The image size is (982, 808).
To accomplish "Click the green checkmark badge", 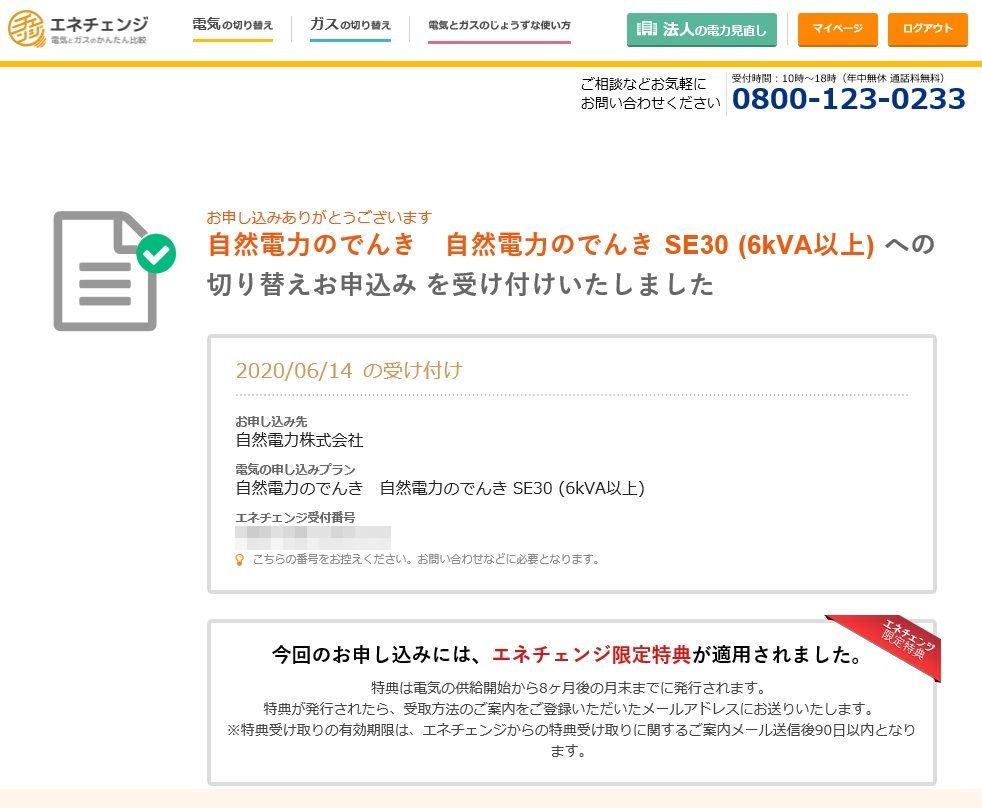I will 156,253.
